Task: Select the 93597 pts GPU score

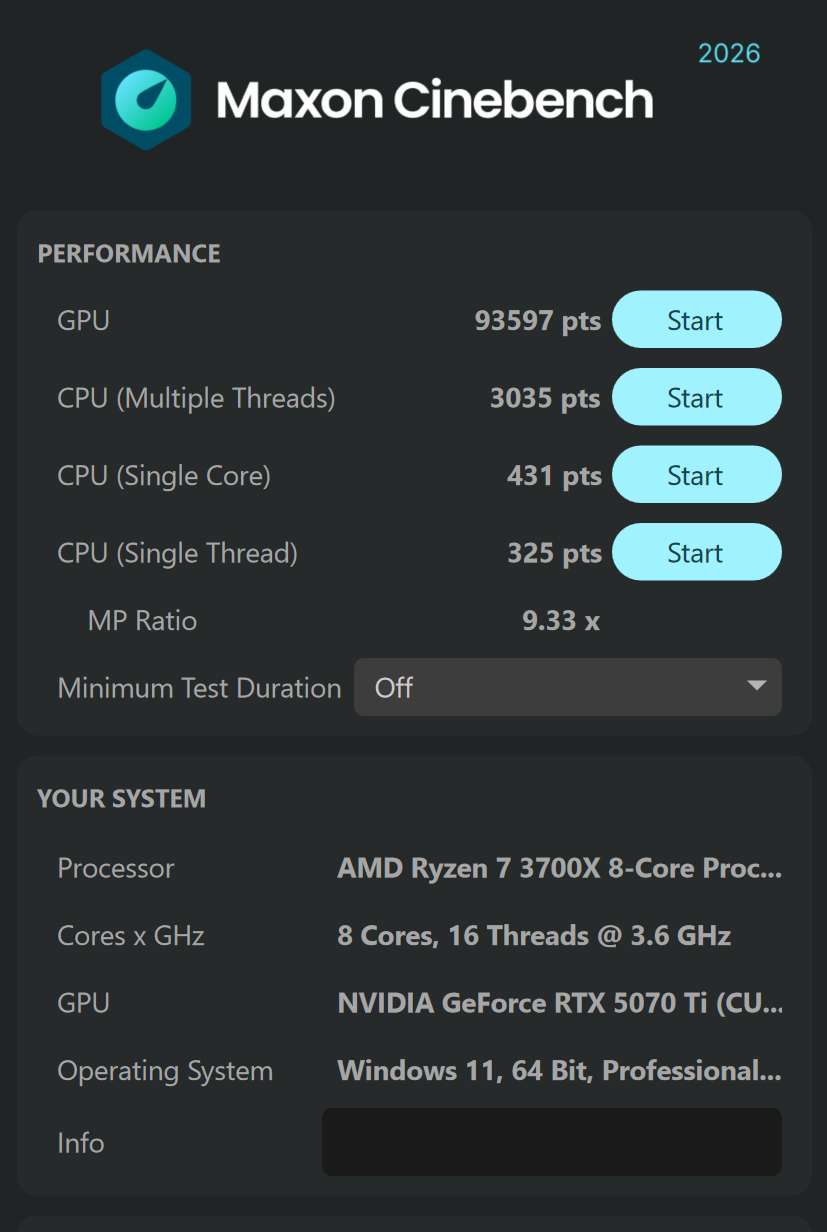Action: point(538,321)
